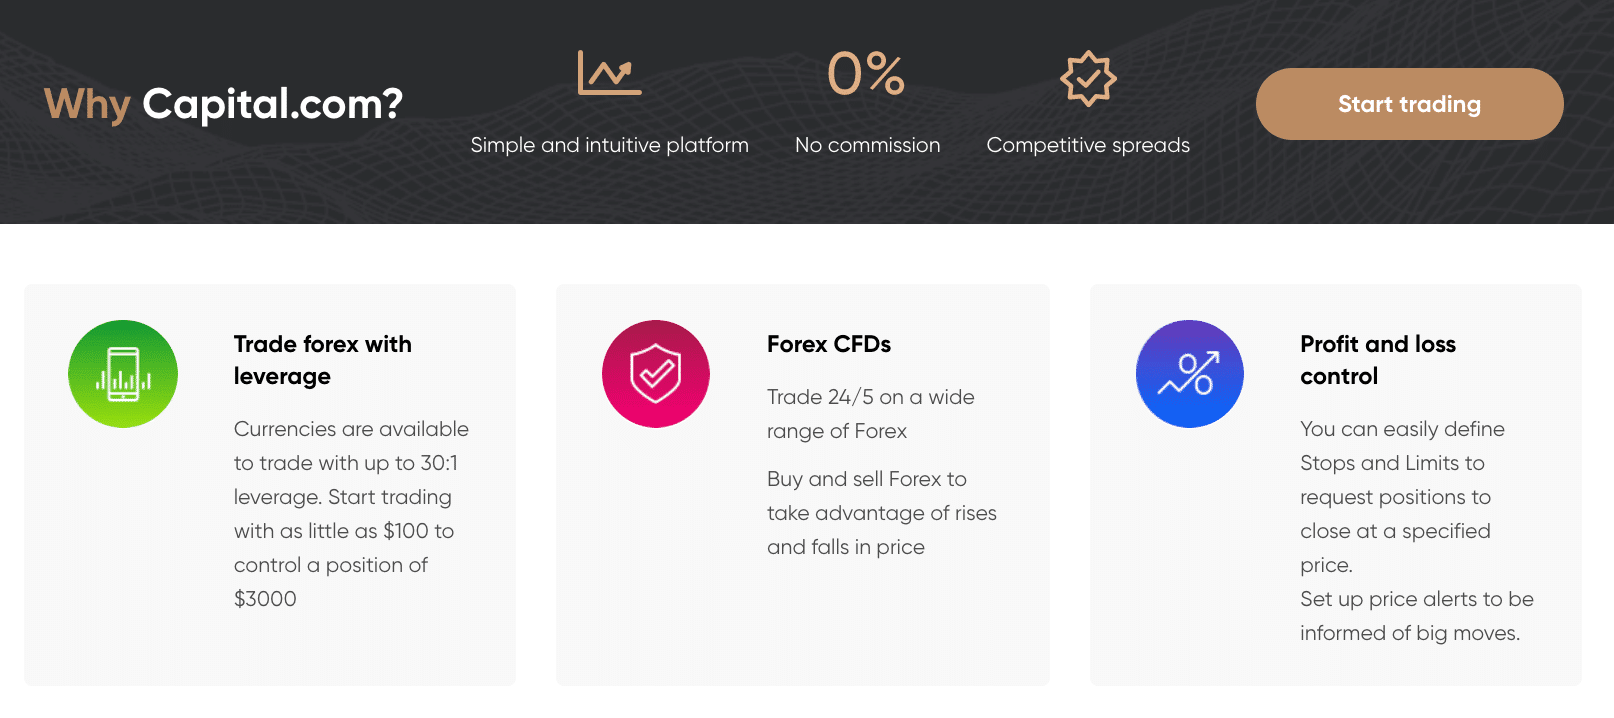The image size is (1614, 718).
Task: Select the '0%' no commission graphic
Action: point(866,74)
